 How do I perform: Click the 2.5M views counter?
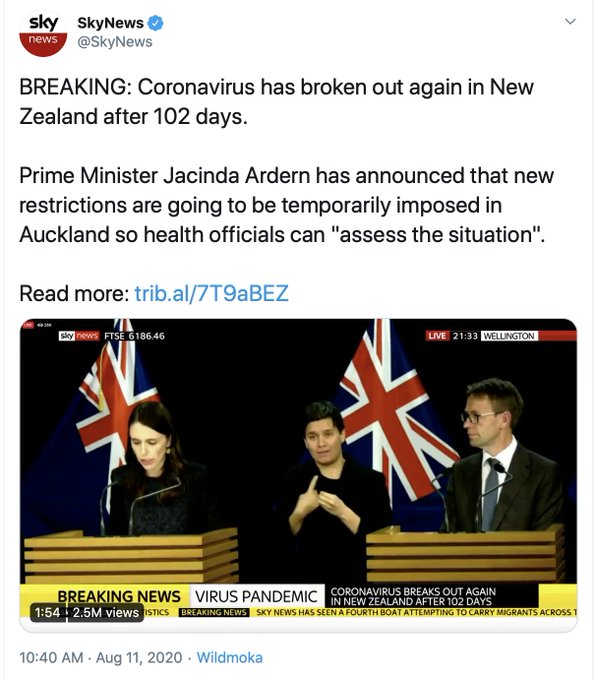click(x=106, y=612)
